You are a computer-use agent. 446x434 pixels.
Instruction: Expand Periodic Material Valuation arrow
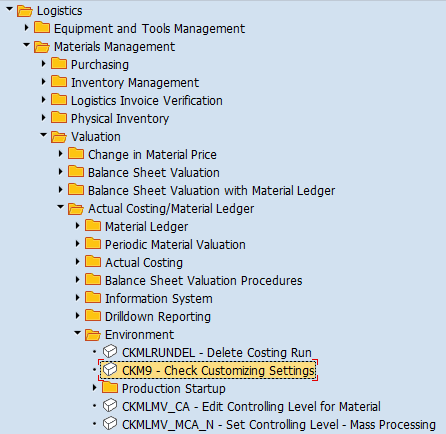click(x=78, y=243)
